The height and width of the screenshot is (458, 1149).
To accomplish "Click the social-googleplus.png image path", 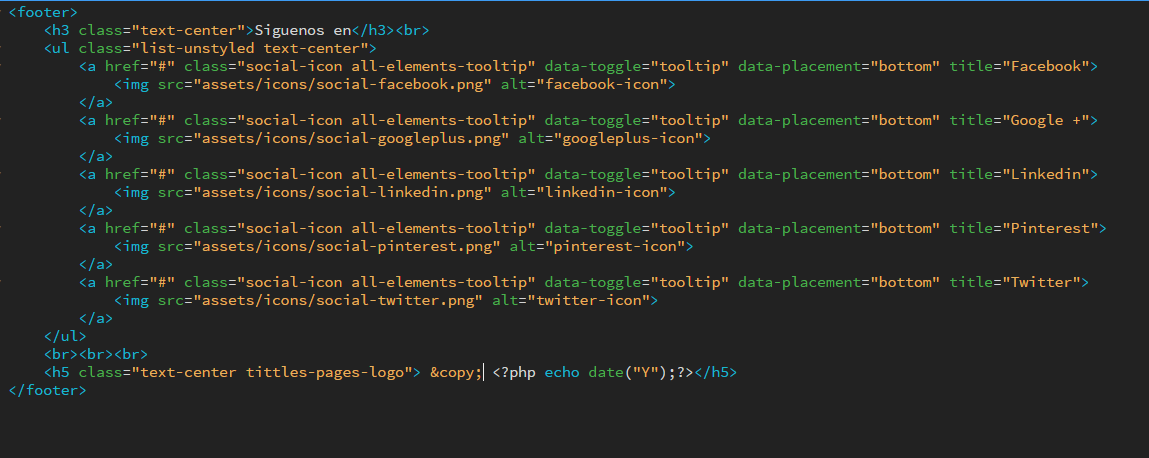I will coord(351,138).
